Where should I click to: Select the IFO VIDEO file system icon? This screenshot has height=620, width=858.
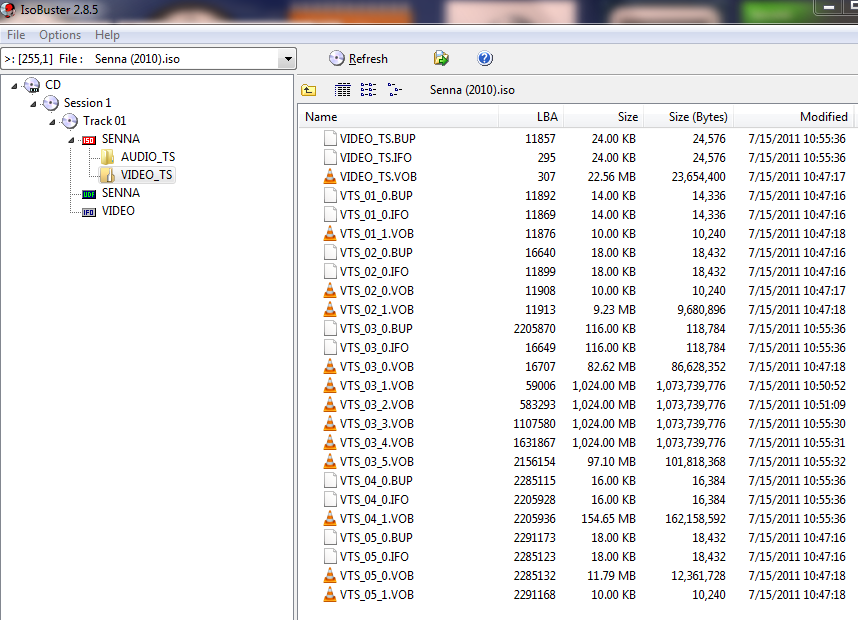click(89, 212)
